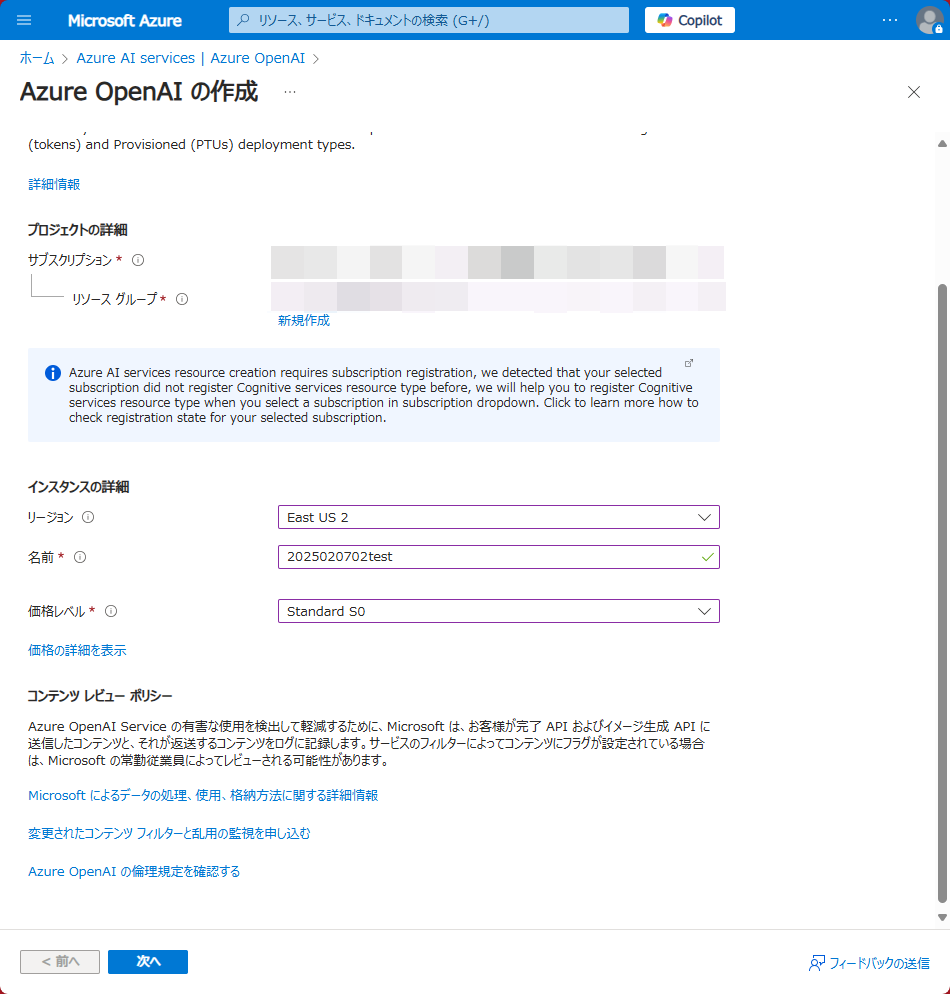950x994 pixels.
Task: Click the ellipsis next to the page title
Action: (x=290, y=93)
